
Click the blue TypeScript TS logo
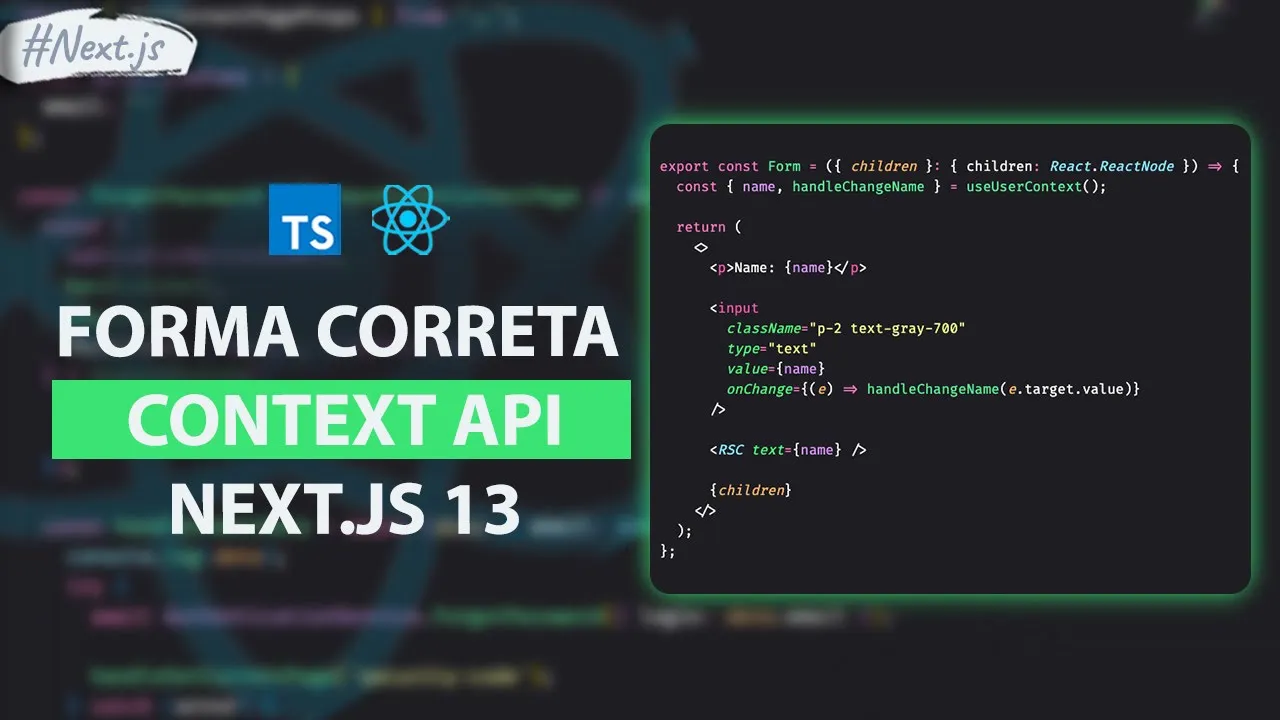[305, 219]
